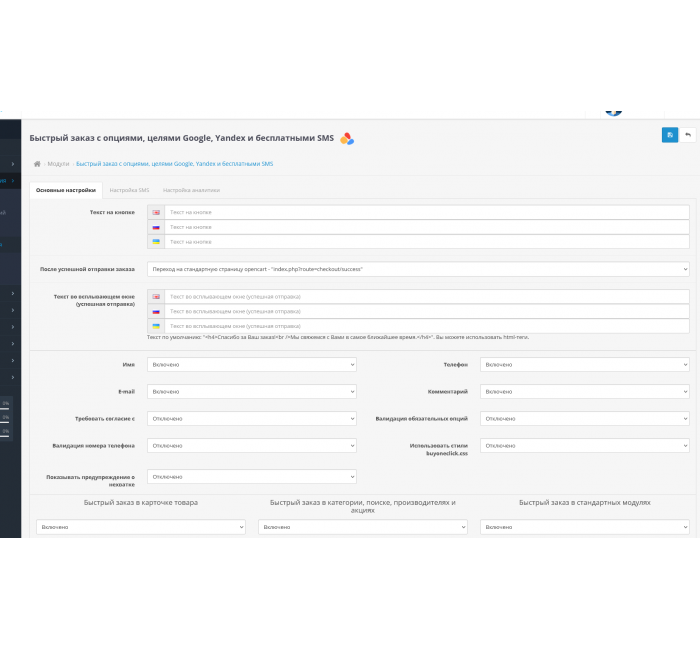Focus English popup text field

[x=427, y=297]
